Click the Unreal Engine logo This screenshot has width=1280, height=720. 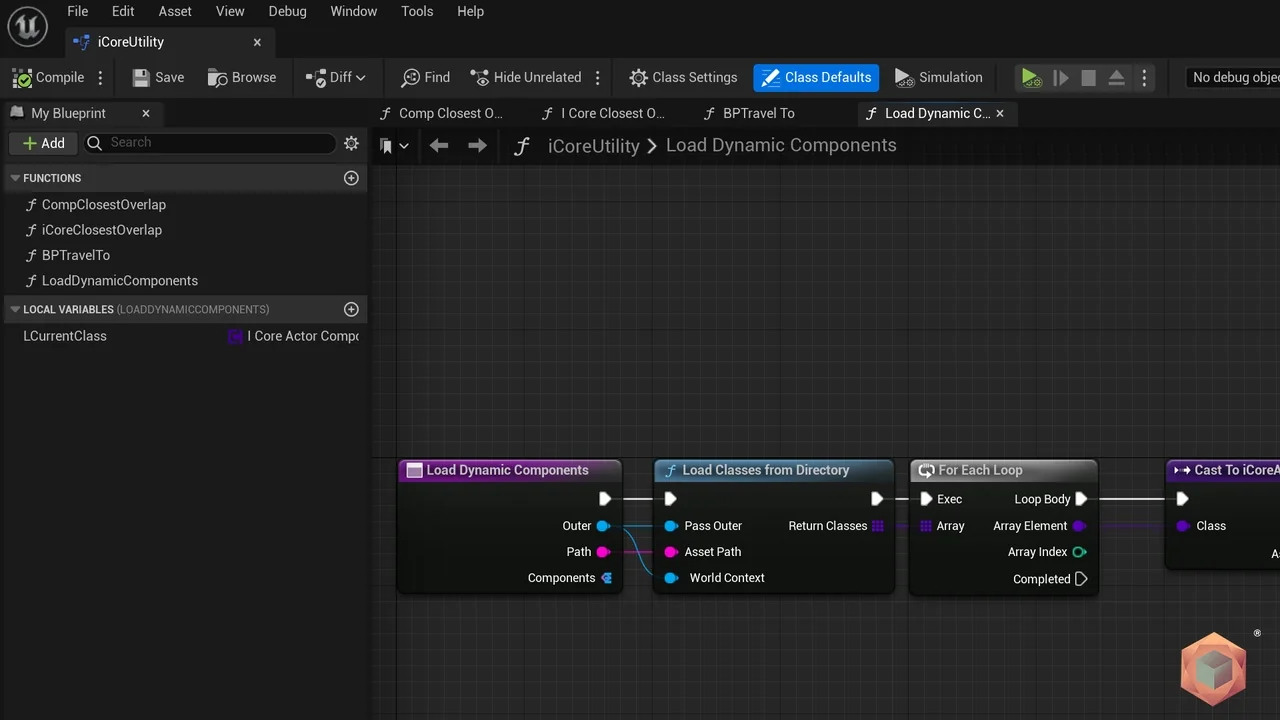click(27, 26)
